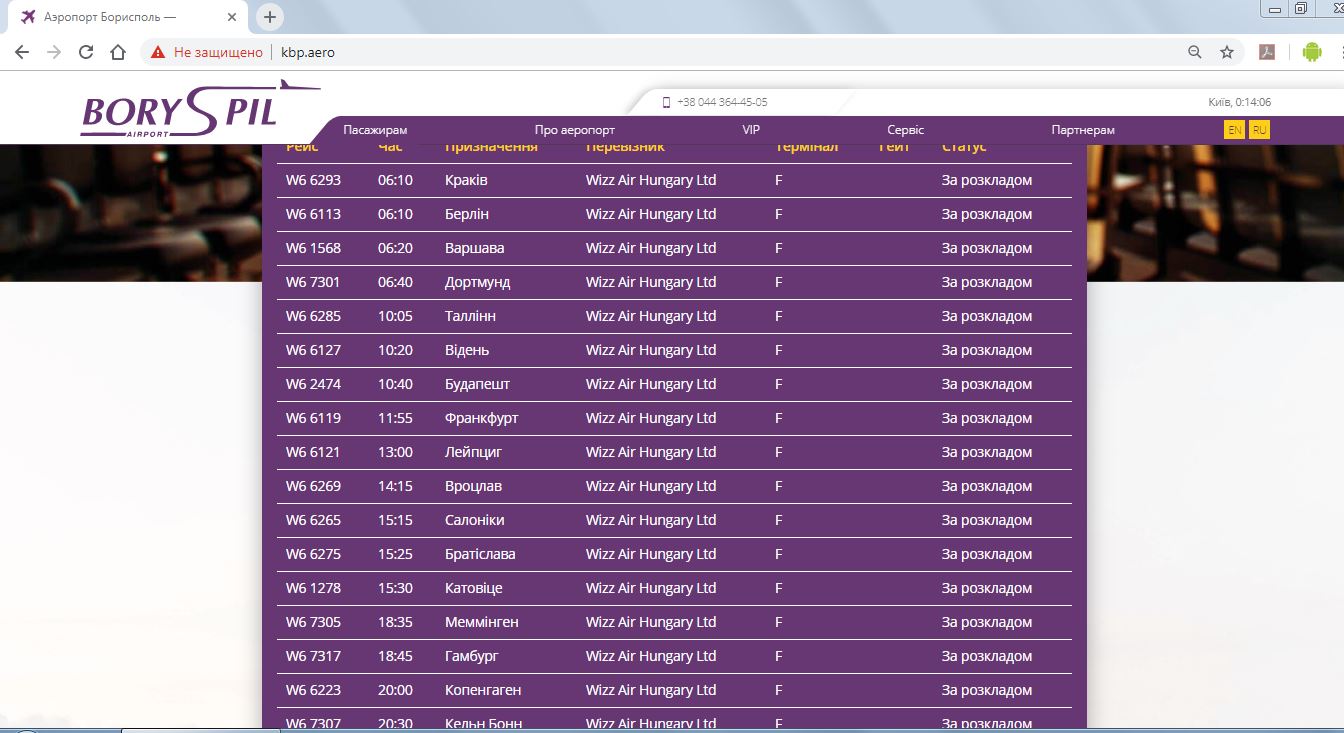Screen dimensions: 1344x733
Task: Switch site language to EN
Action: coord(1235,130)
